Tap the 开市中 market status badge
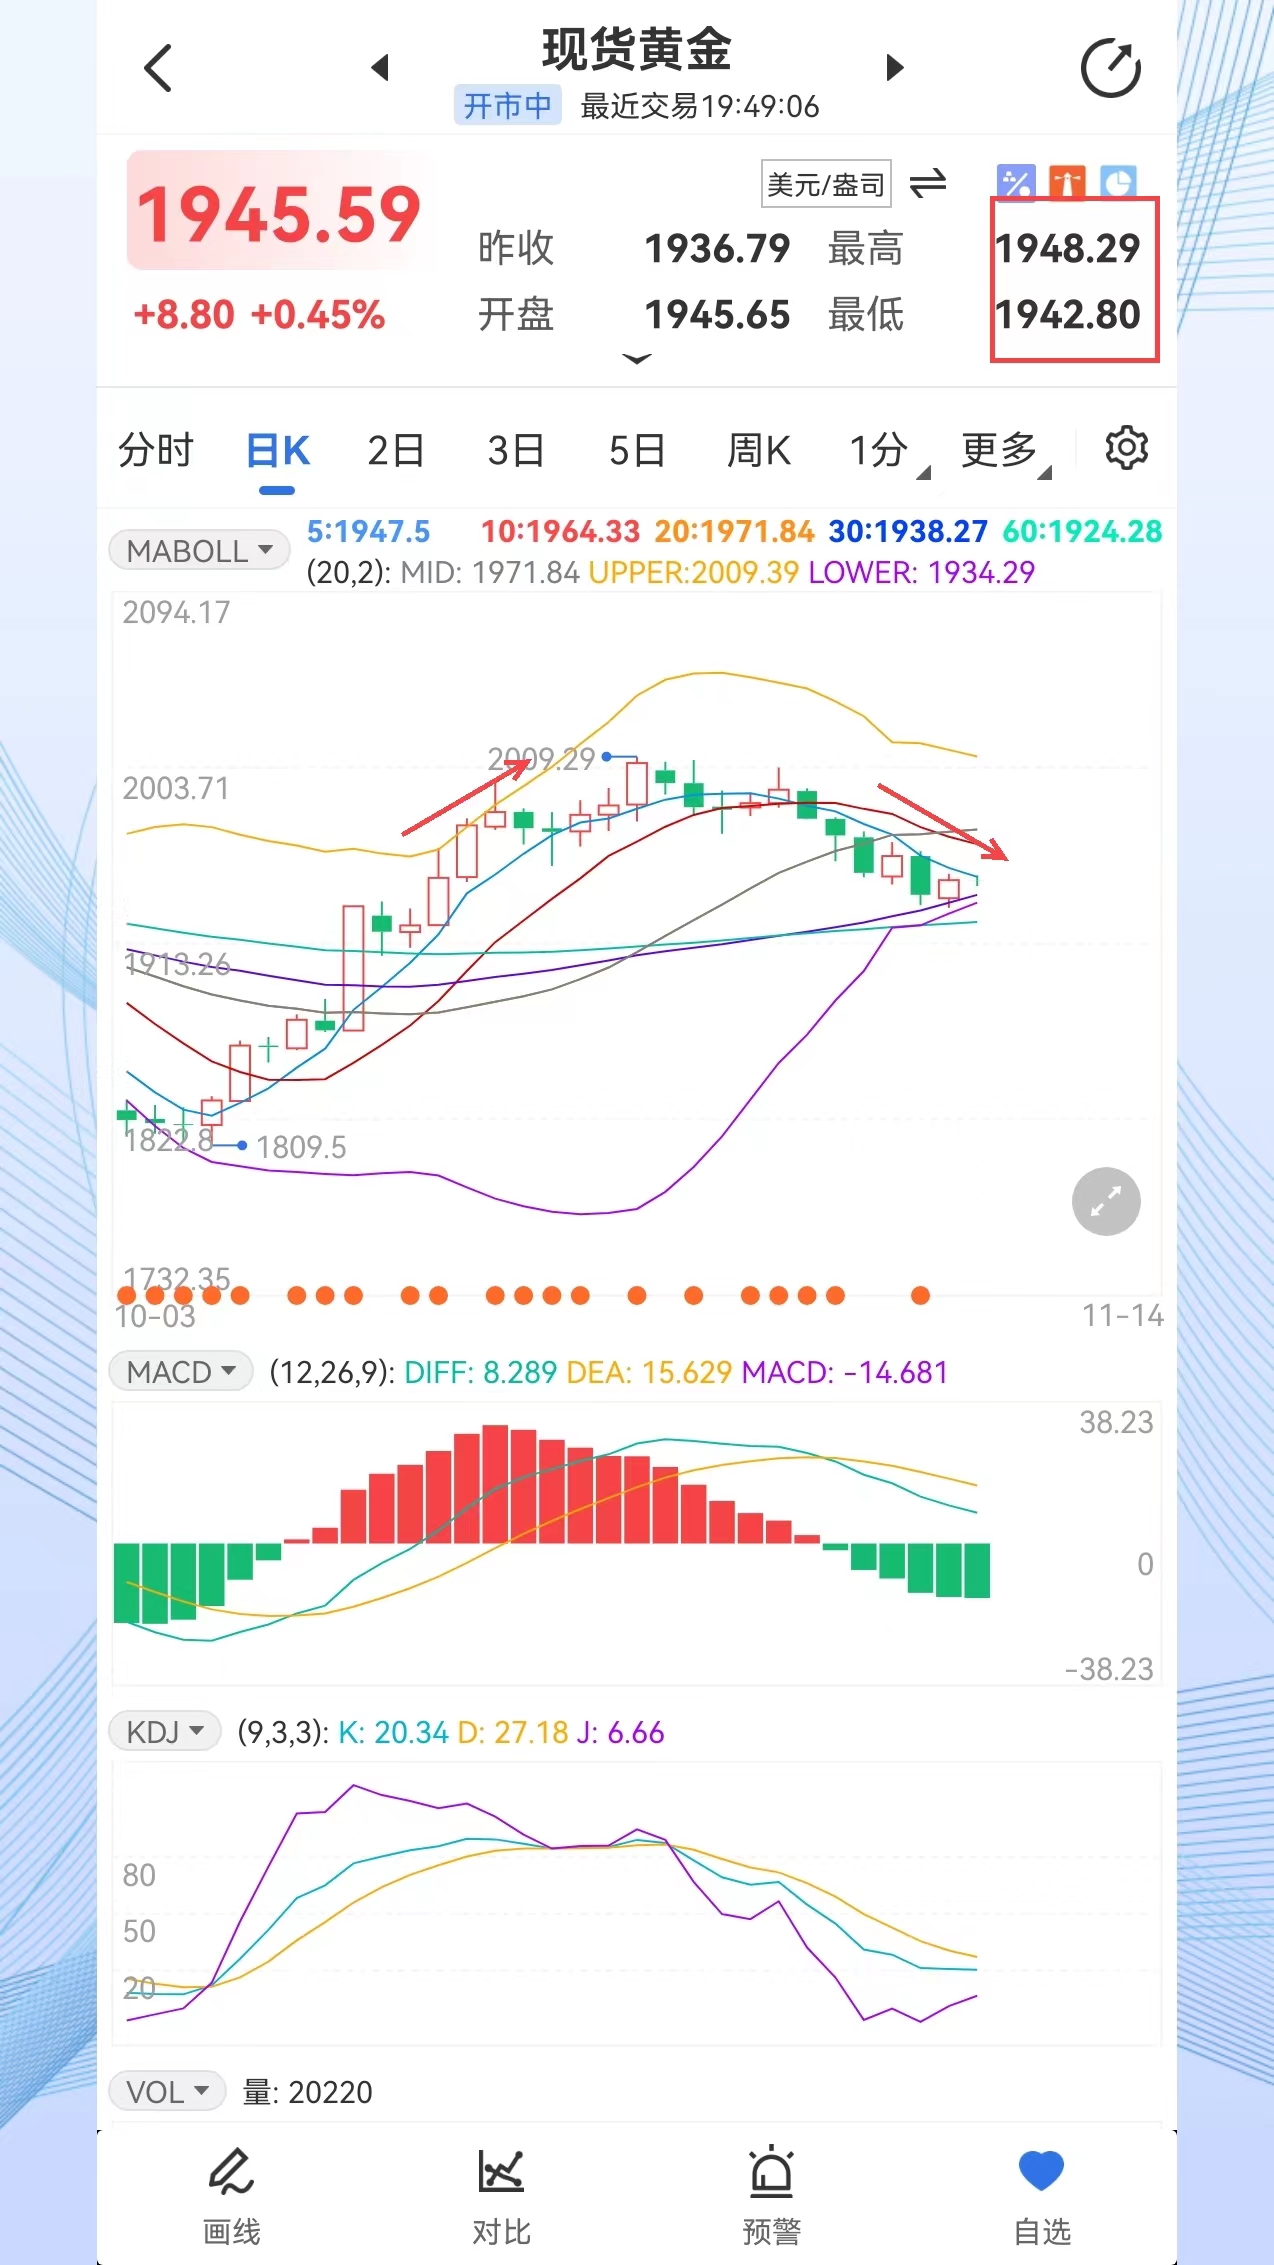 (x=508, y=105)
